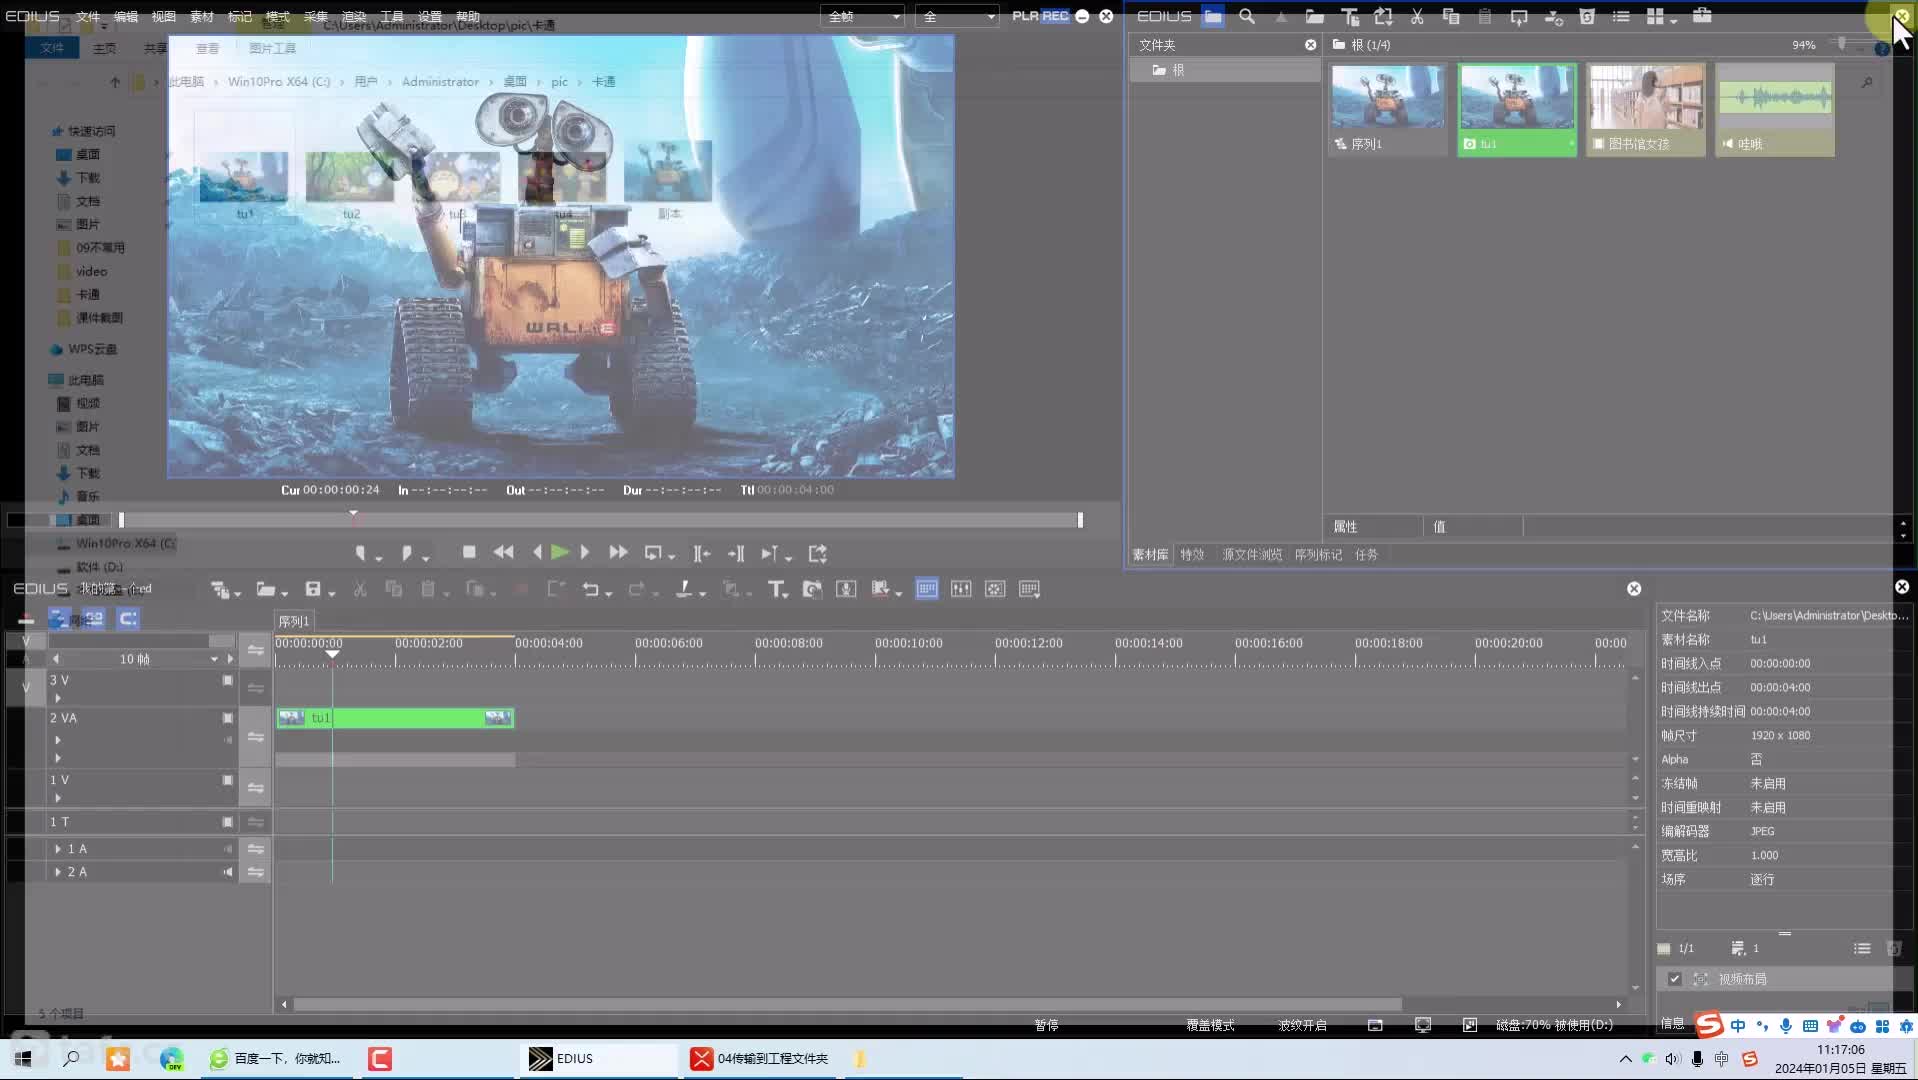1918x1080 pixels.
Task: Toggle bin window display icon in timeline
Action: point(927,589)
